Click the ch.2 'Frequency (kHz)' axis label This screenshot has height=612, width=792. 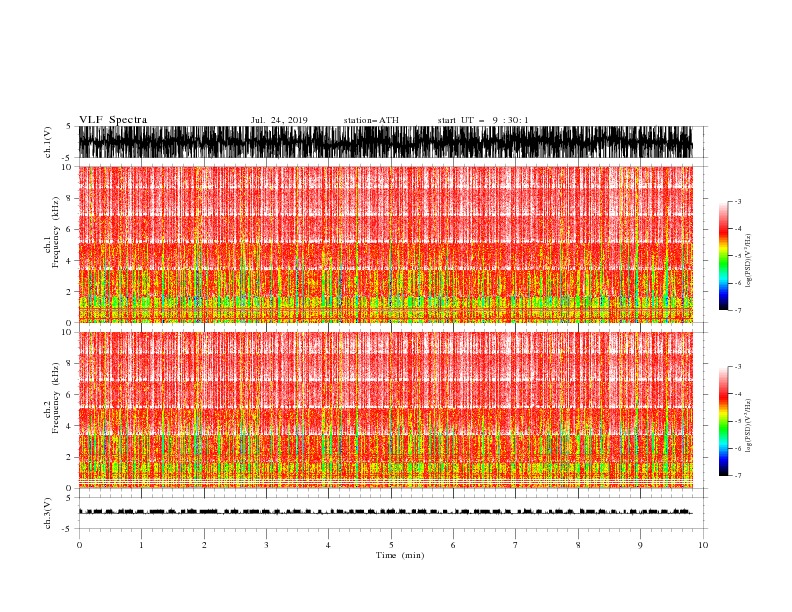[56, 398]
